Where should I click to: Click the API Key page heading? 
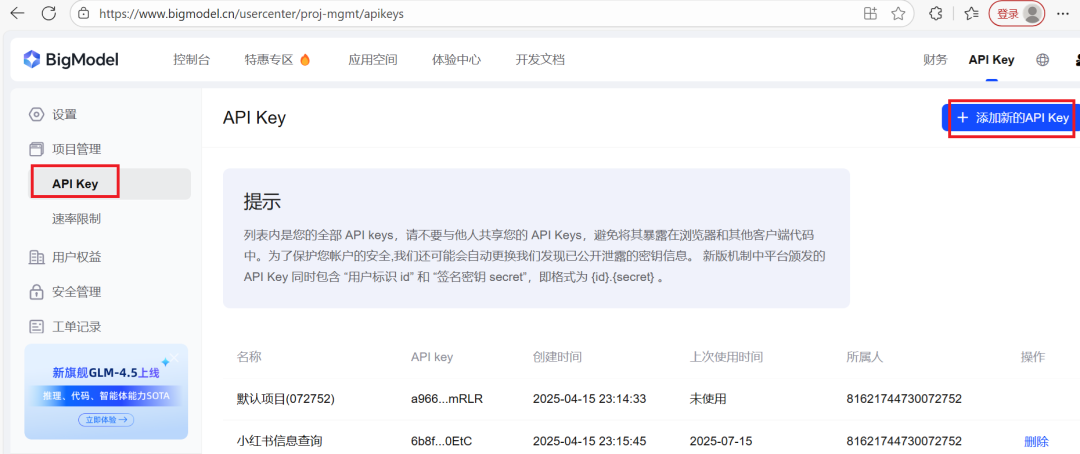(254, 118)
